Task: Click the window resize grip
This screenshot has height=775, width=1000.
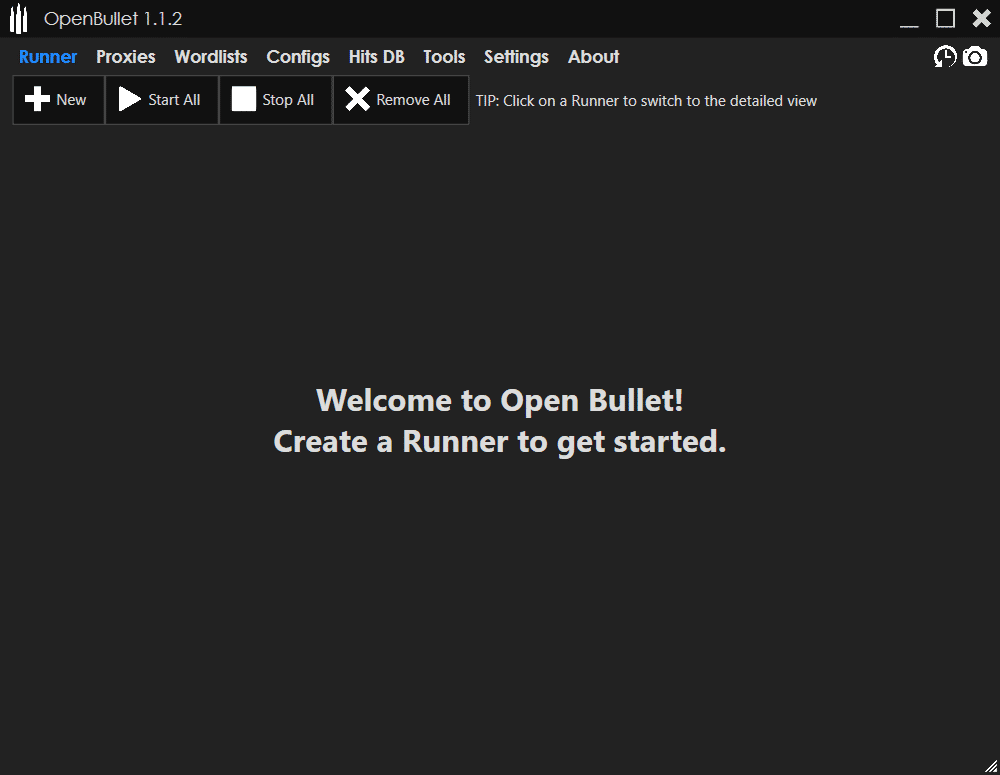Action: 991,766
